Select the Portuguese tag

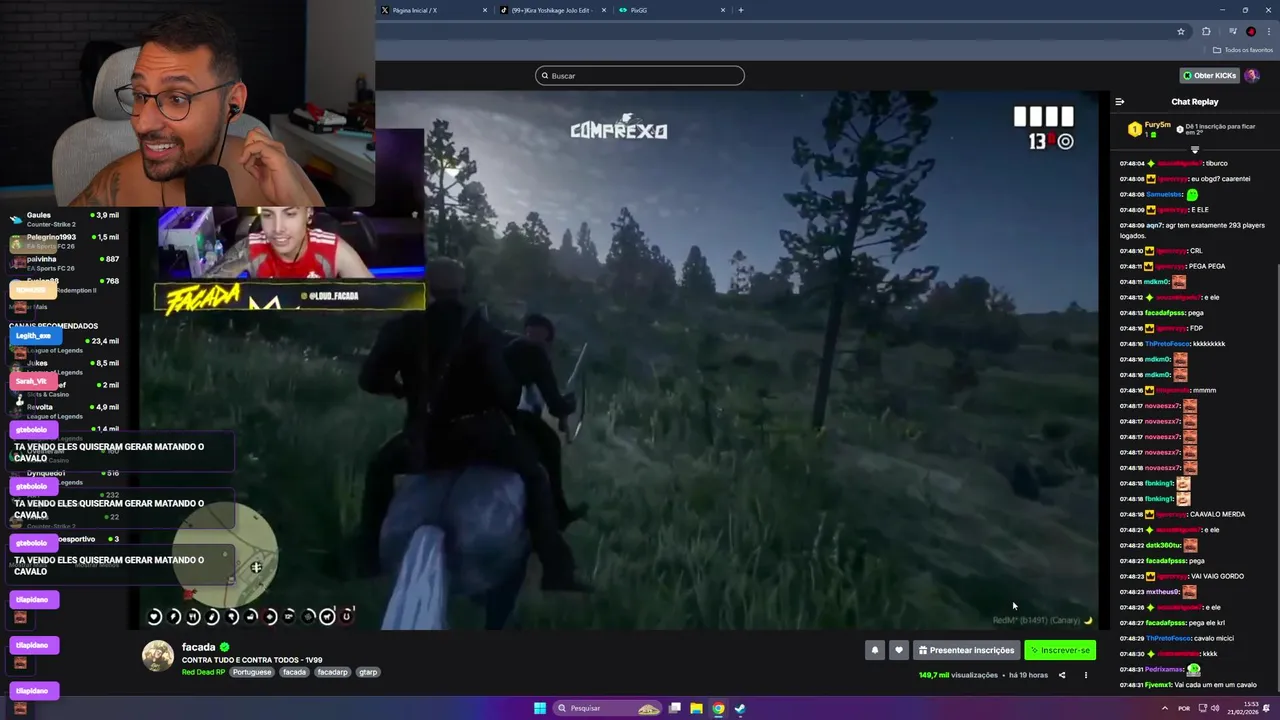click(x=252, y=672)
